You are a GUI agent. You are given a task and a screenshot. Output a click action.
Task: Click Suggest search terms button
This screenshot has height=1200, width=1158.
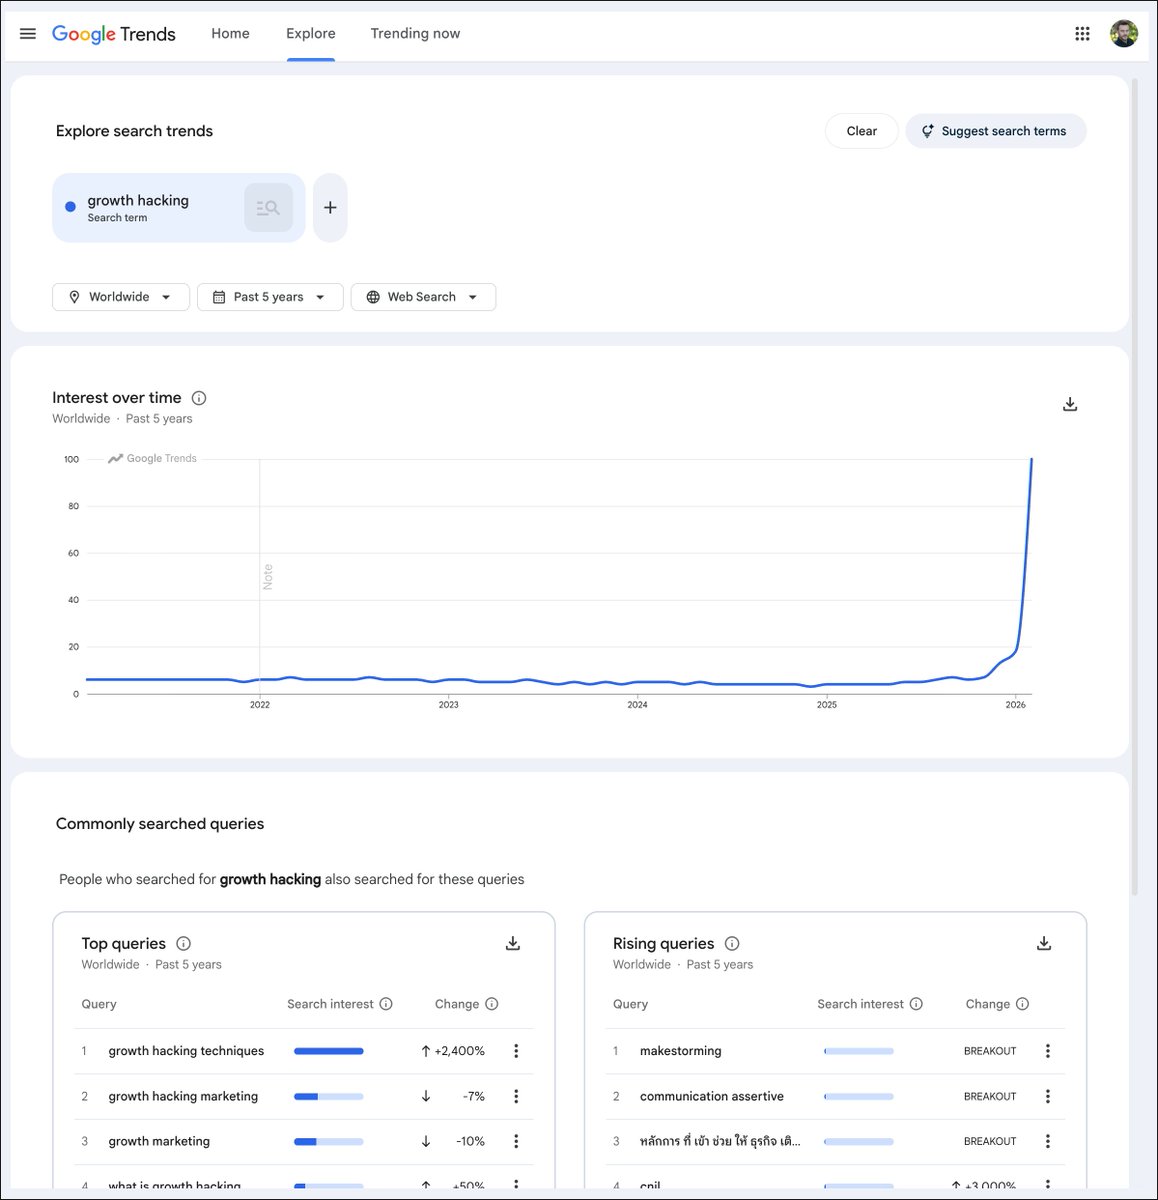[996, 131]
